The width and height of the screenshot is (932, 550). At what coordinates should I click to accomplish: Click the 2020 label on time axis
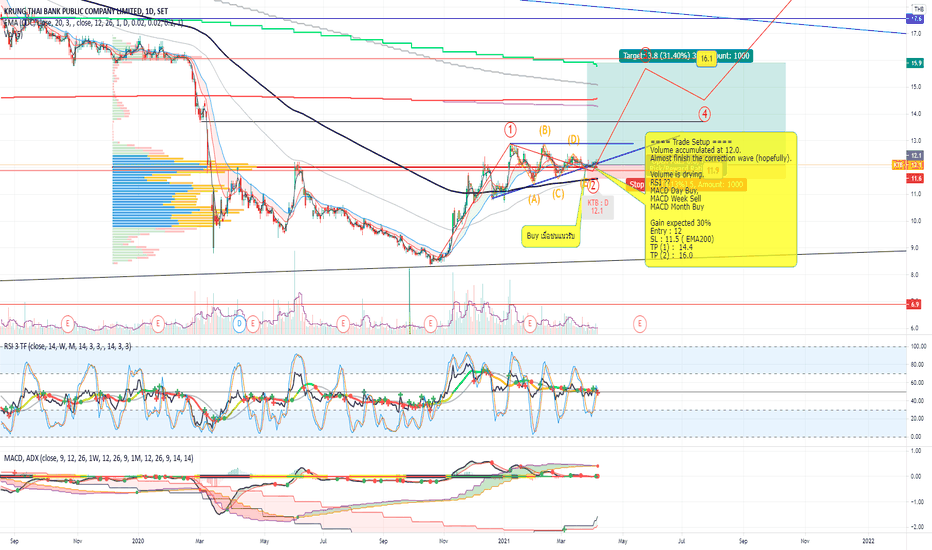138,540
